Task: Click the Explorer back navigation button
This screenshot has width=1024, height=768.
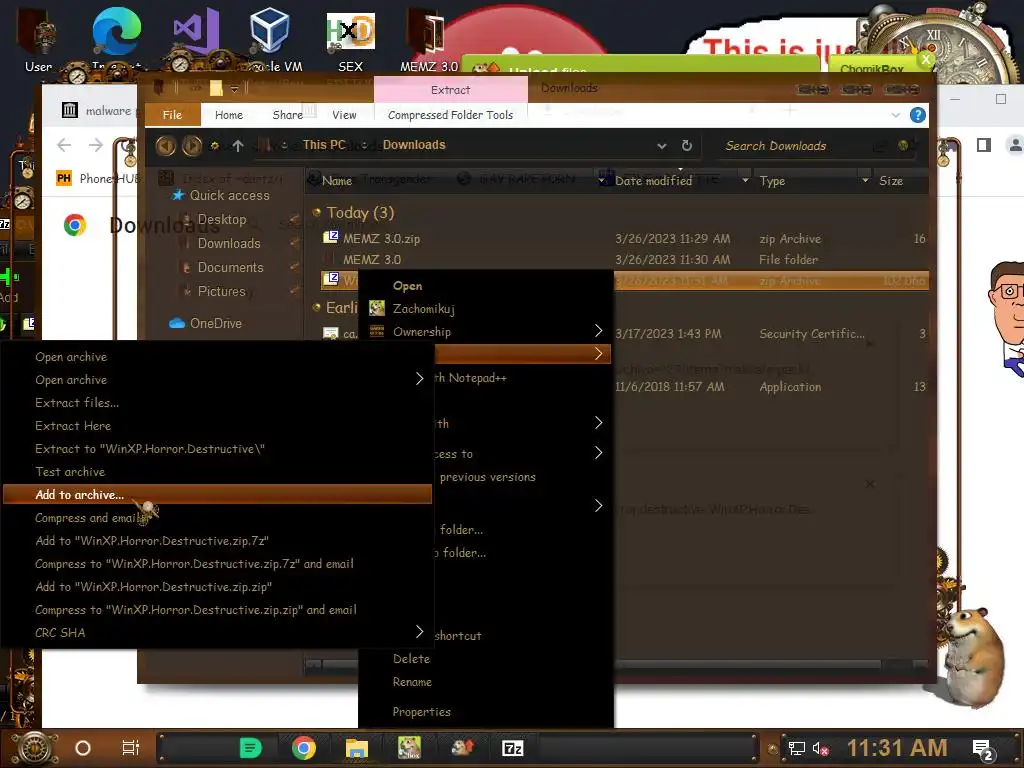Action: pos(166,146)
